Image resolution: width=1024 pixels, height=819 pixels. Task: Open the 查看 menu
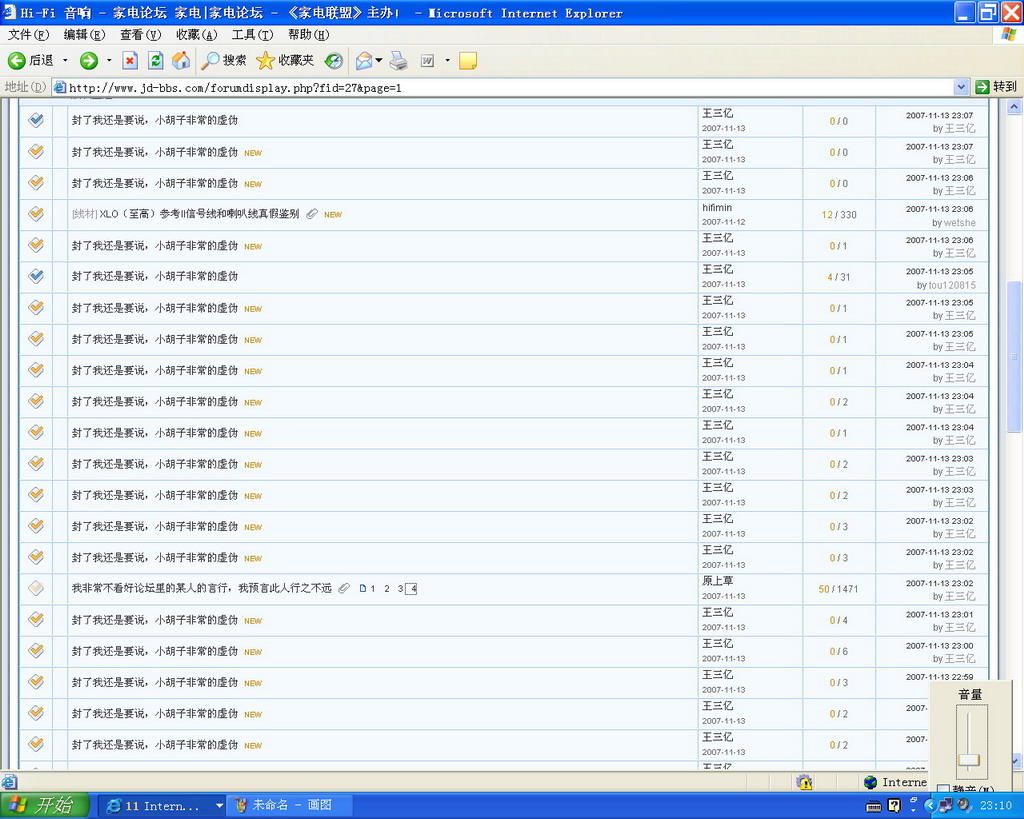(140, 35)
